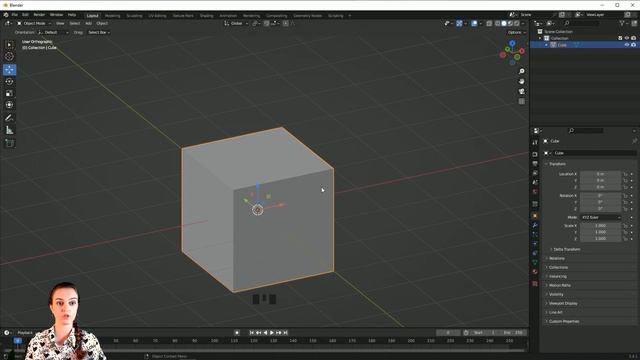
Task: Open the viewport Add menu
Action: [x=88, y=23]
